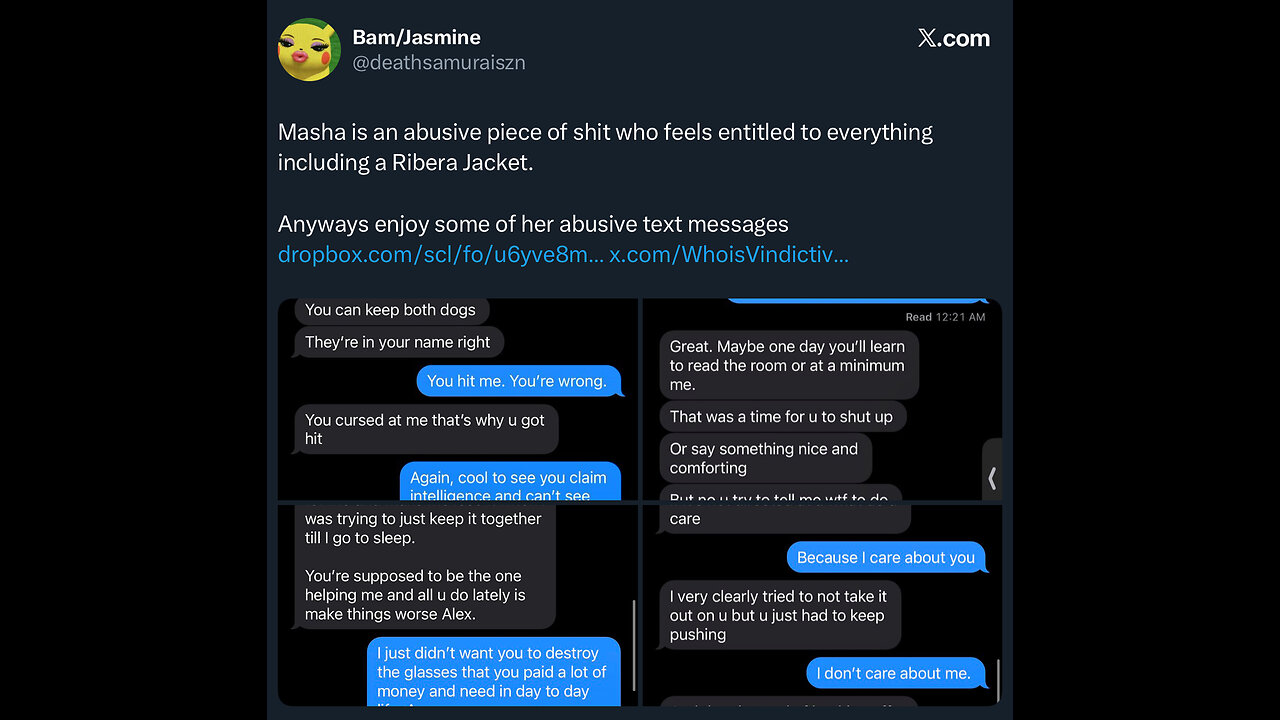Viewport: 1280px width, 720px height.
Task: Select the "Because I care about you" bubble
Action: [x=886, y=558]
